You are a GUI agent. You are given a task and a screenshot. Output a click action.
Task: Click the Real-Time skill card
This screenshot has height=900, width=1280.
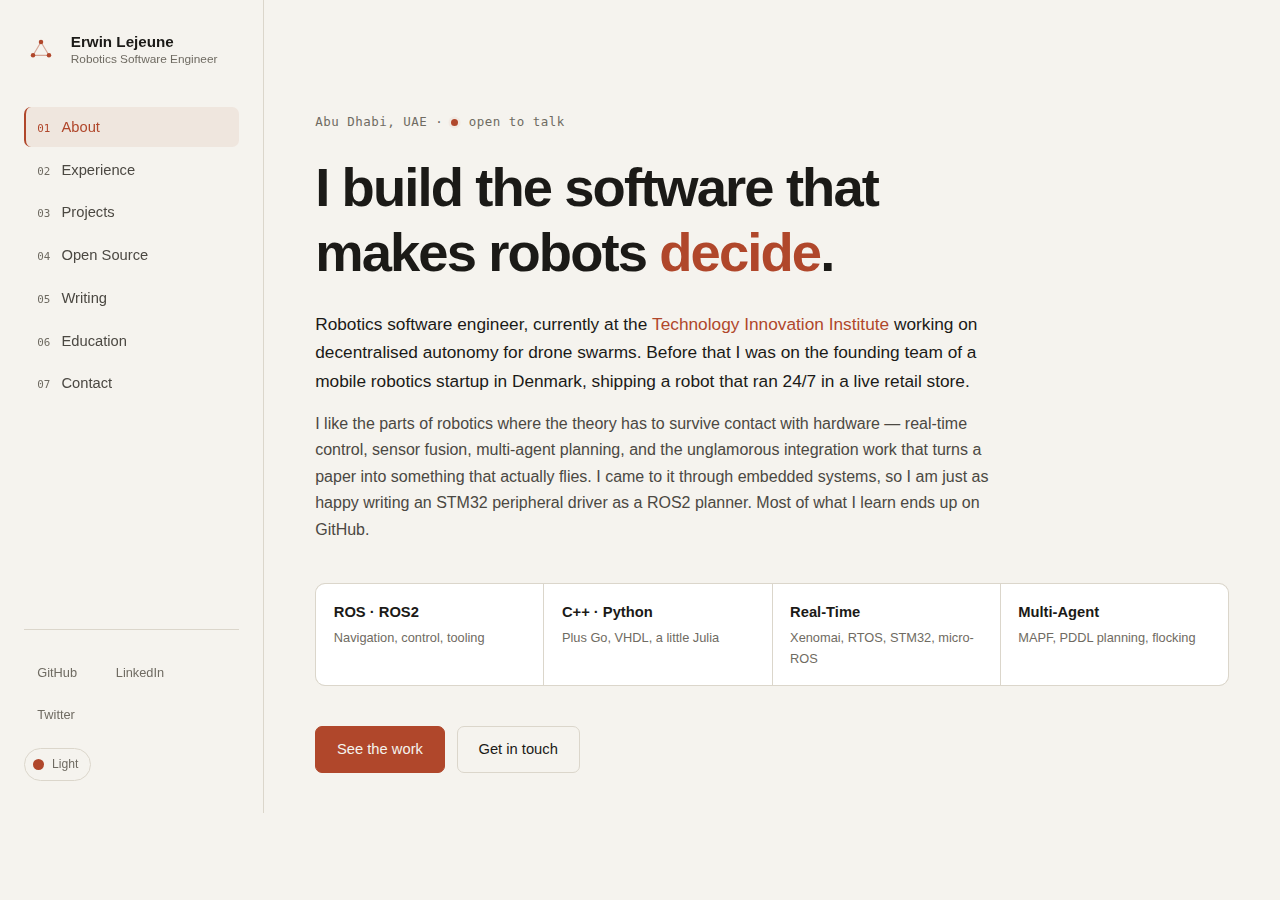[x=886, y=634]
